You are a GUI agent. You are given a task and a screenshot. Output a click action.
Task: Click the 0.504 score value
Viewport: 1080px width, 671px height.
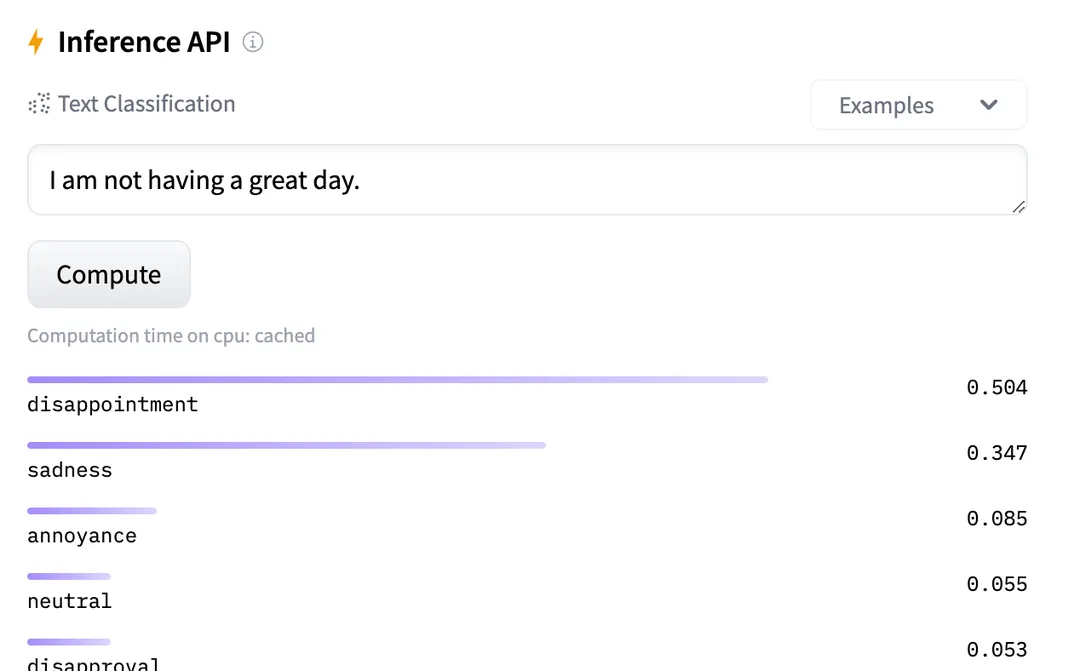click(996, 388)
